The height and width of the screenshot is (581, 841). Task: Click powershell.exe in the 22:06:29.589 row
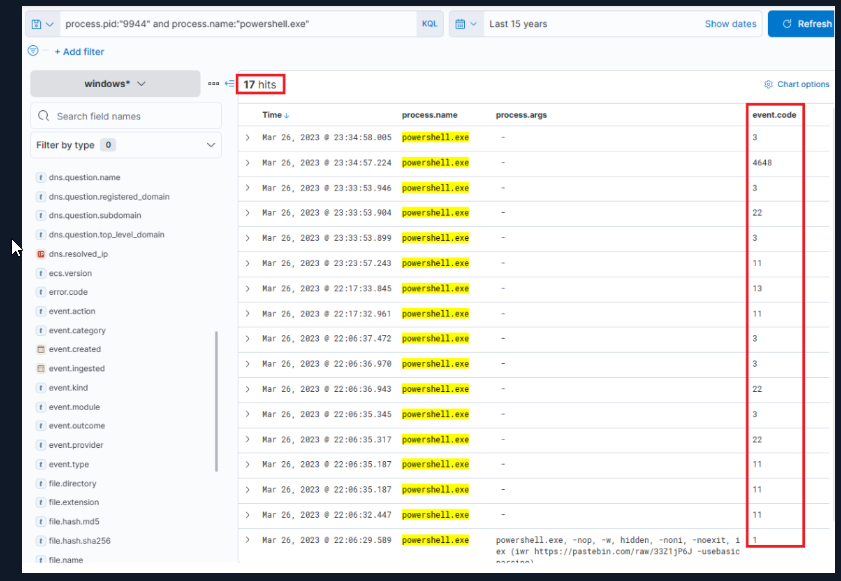tap(435, 540)
